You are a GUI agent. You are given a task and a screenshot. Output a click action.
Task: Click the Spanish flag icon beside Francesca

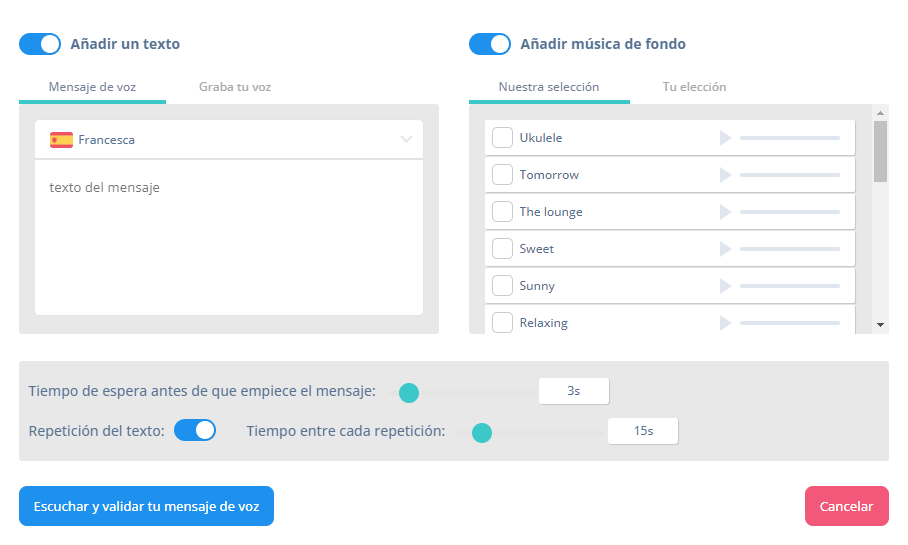pos(61,140)
